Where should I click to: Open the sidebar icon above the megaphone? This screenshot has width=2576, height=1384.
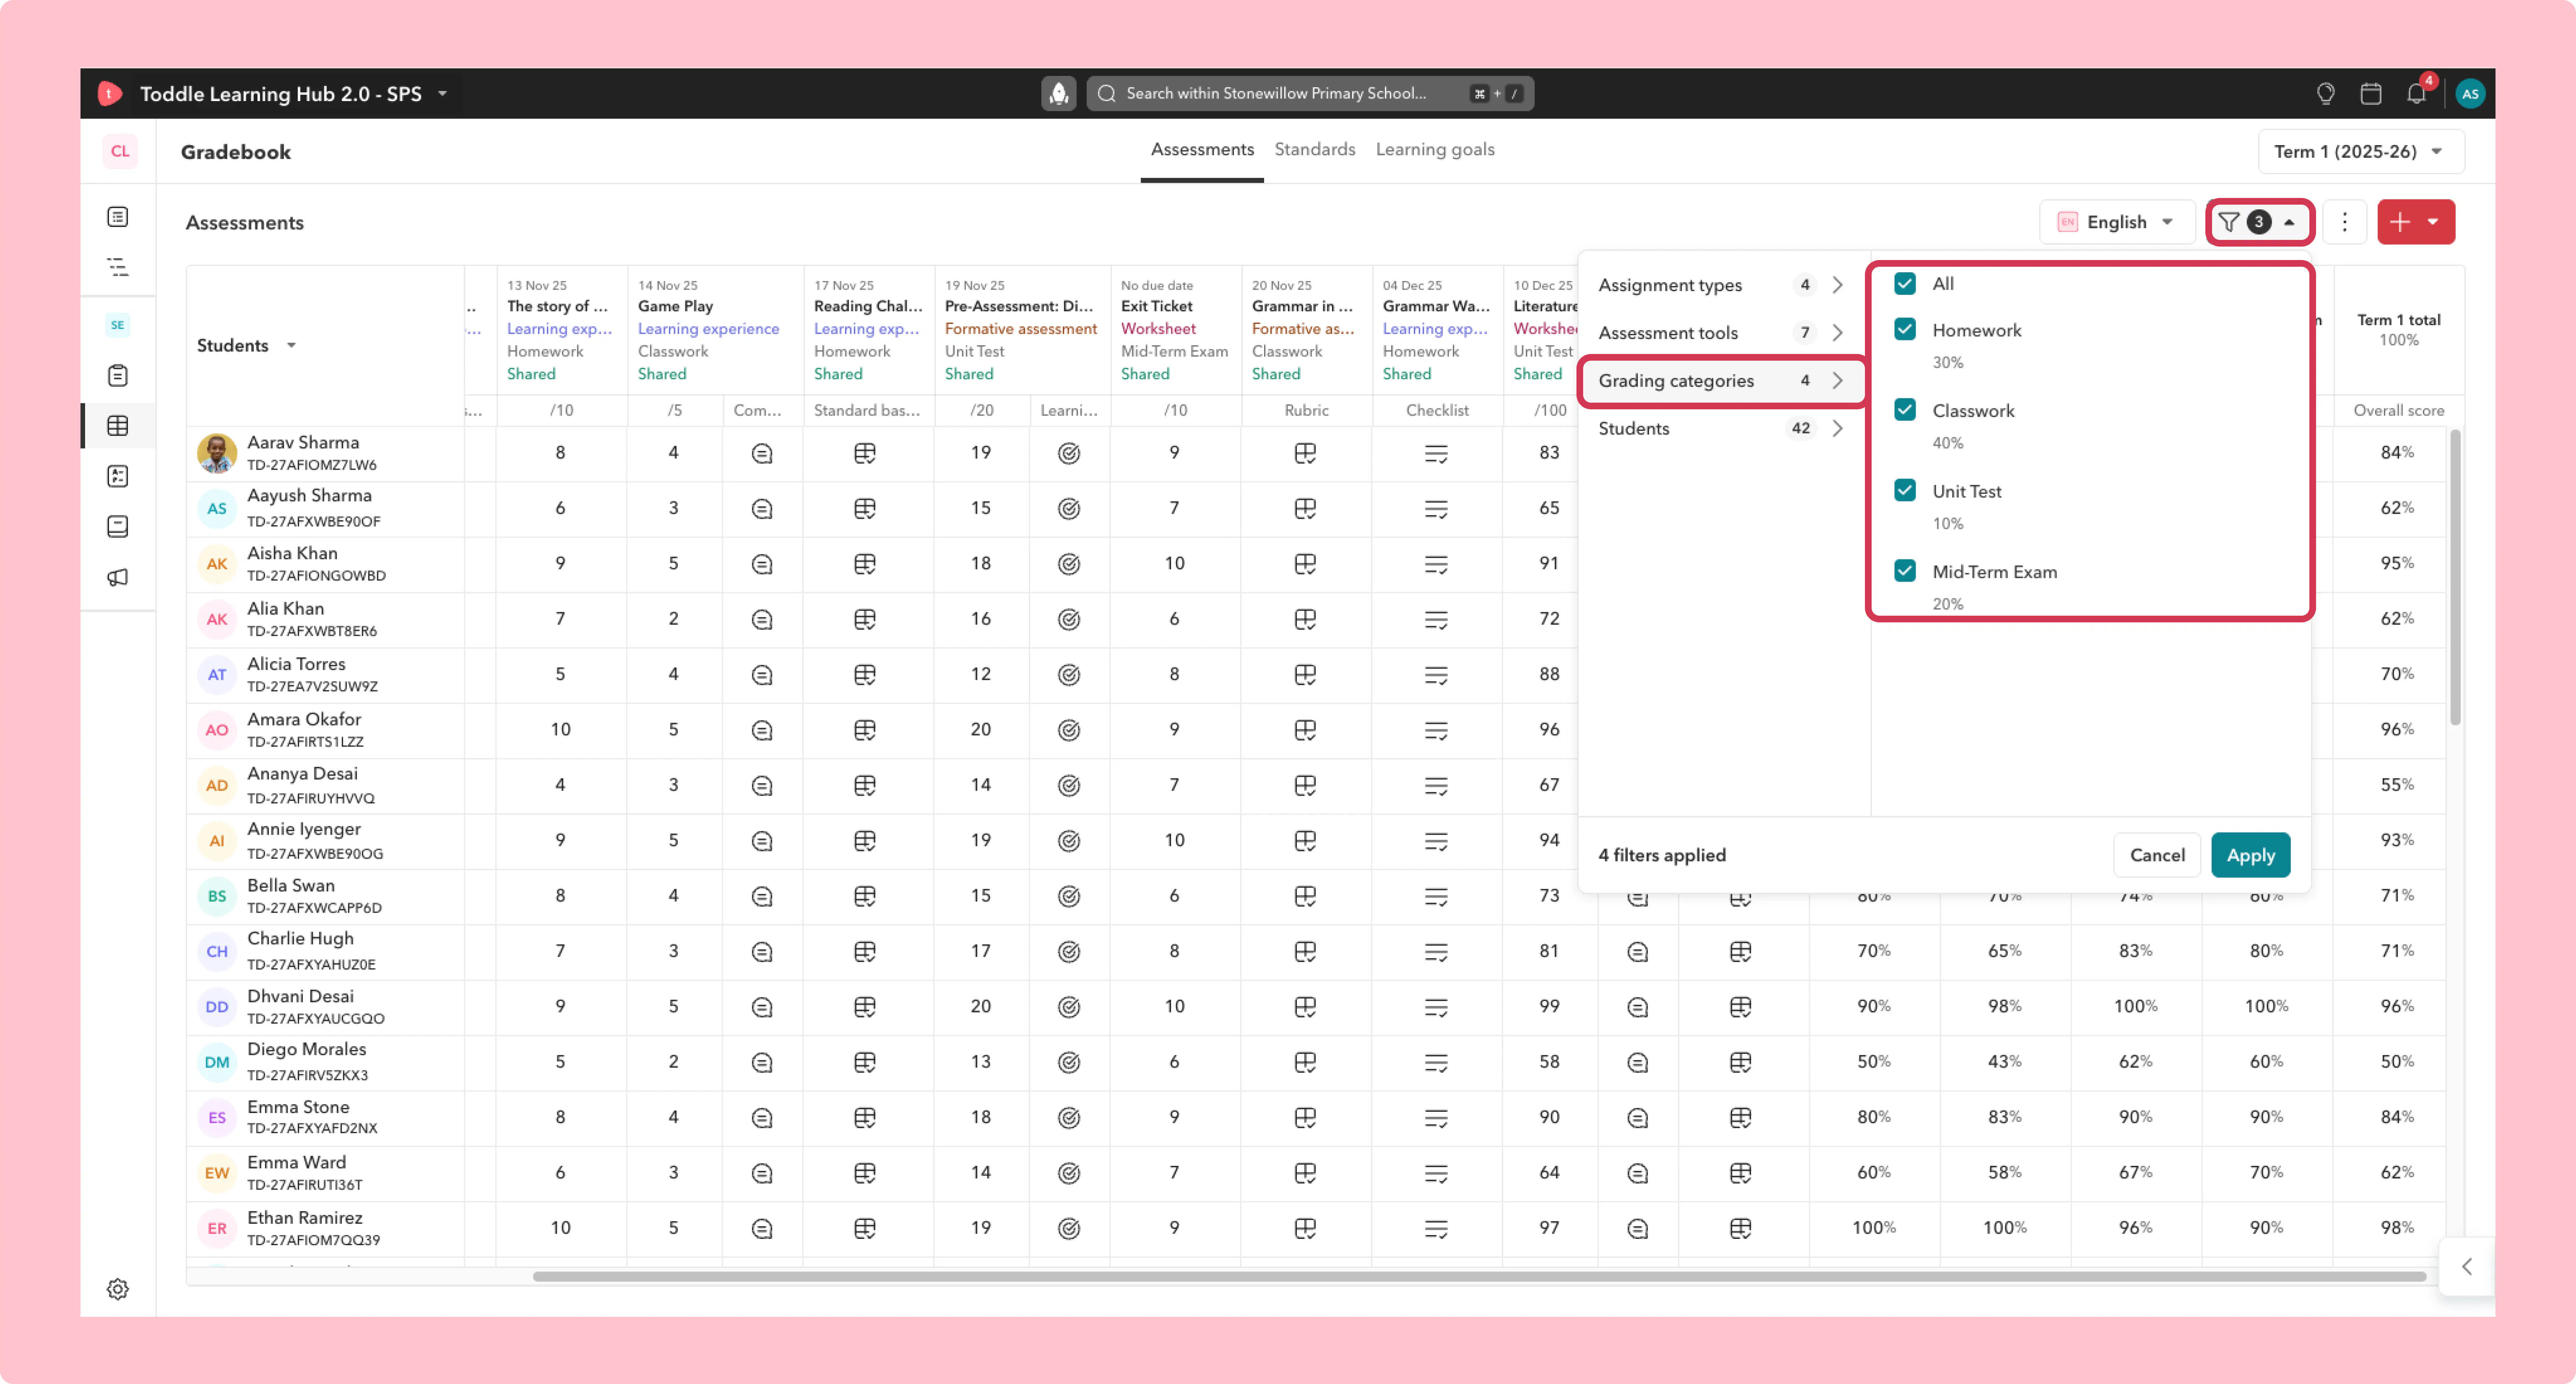pos(118,527)
